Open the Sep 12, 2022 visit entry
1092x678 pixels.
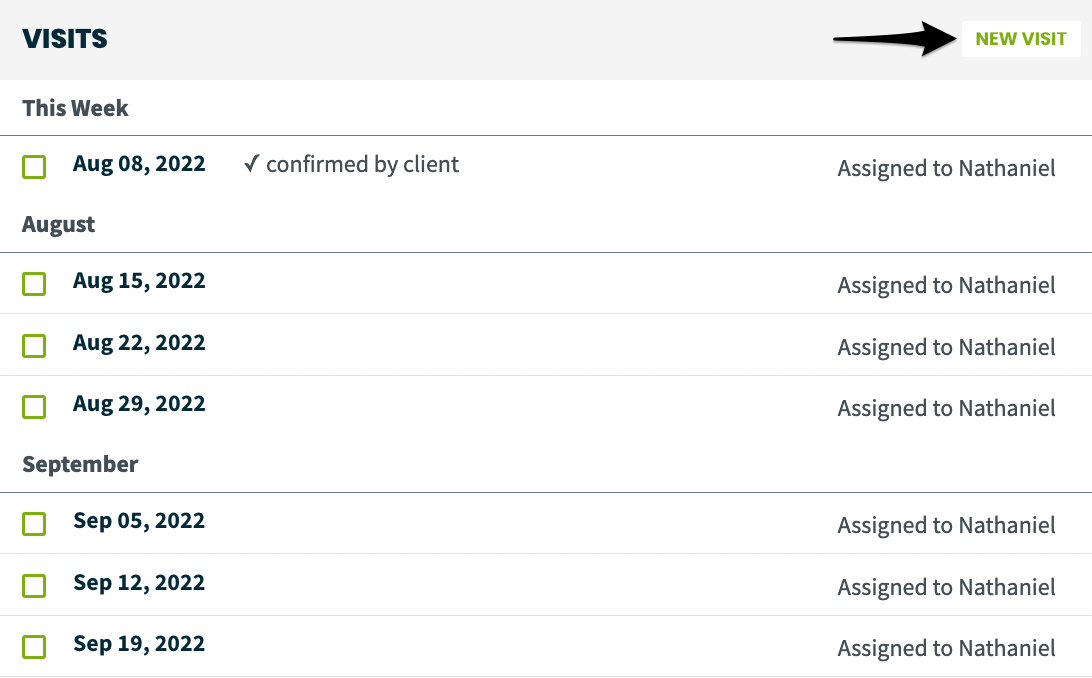pyautogui.click(x=139, y=583)
